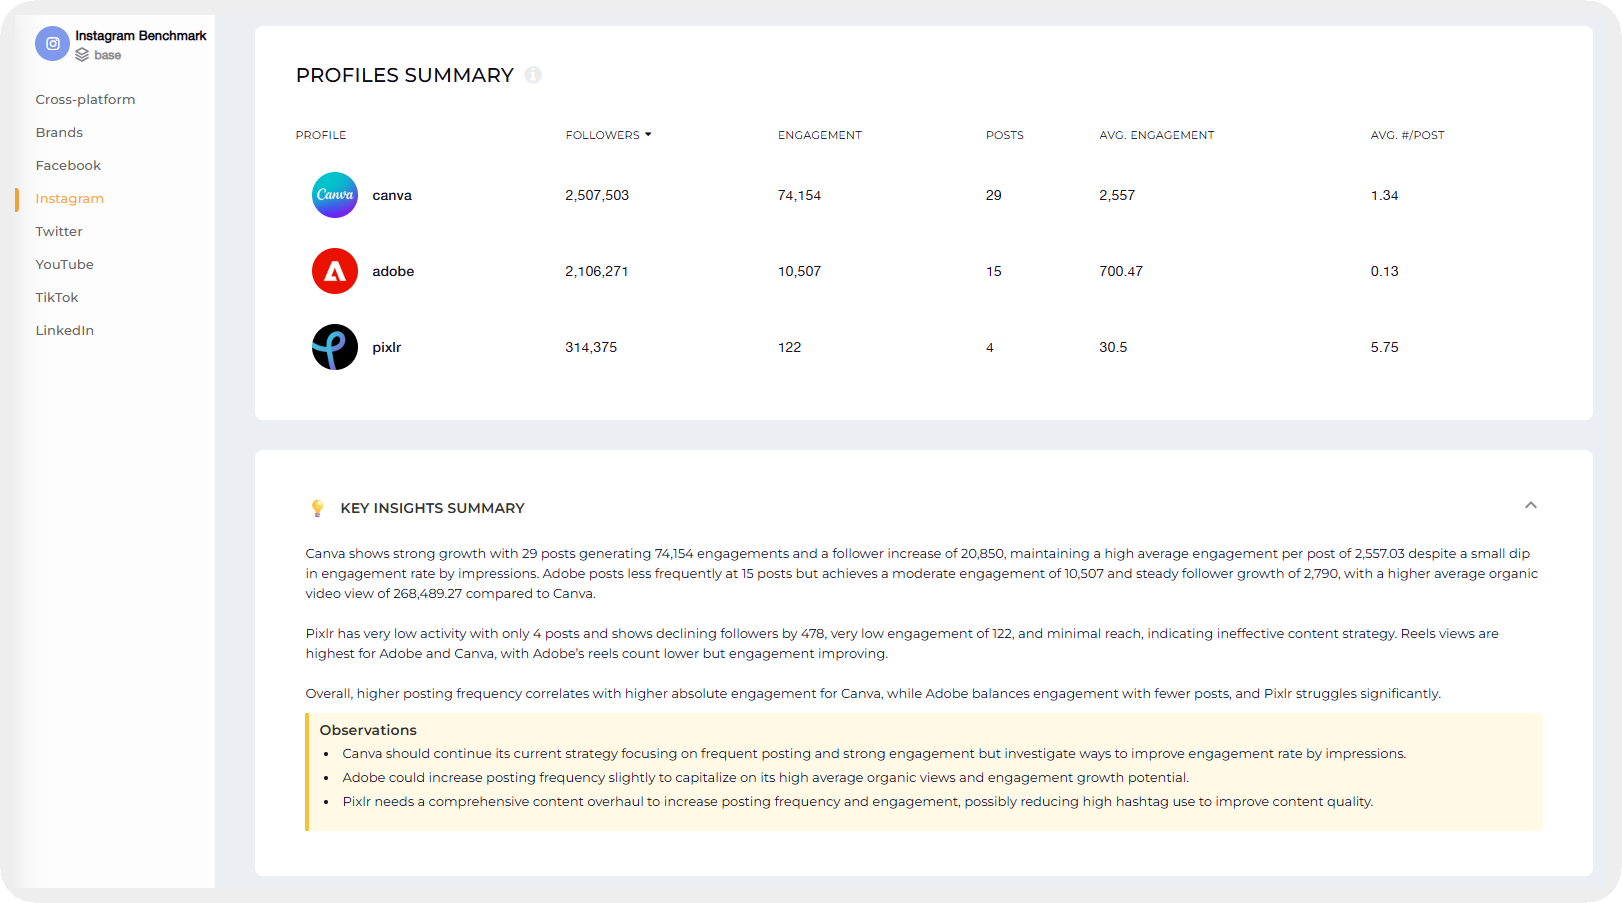Open the adobe profile name
The height and width of the screenshot is (903, 1622).
[x=393, y=271]
